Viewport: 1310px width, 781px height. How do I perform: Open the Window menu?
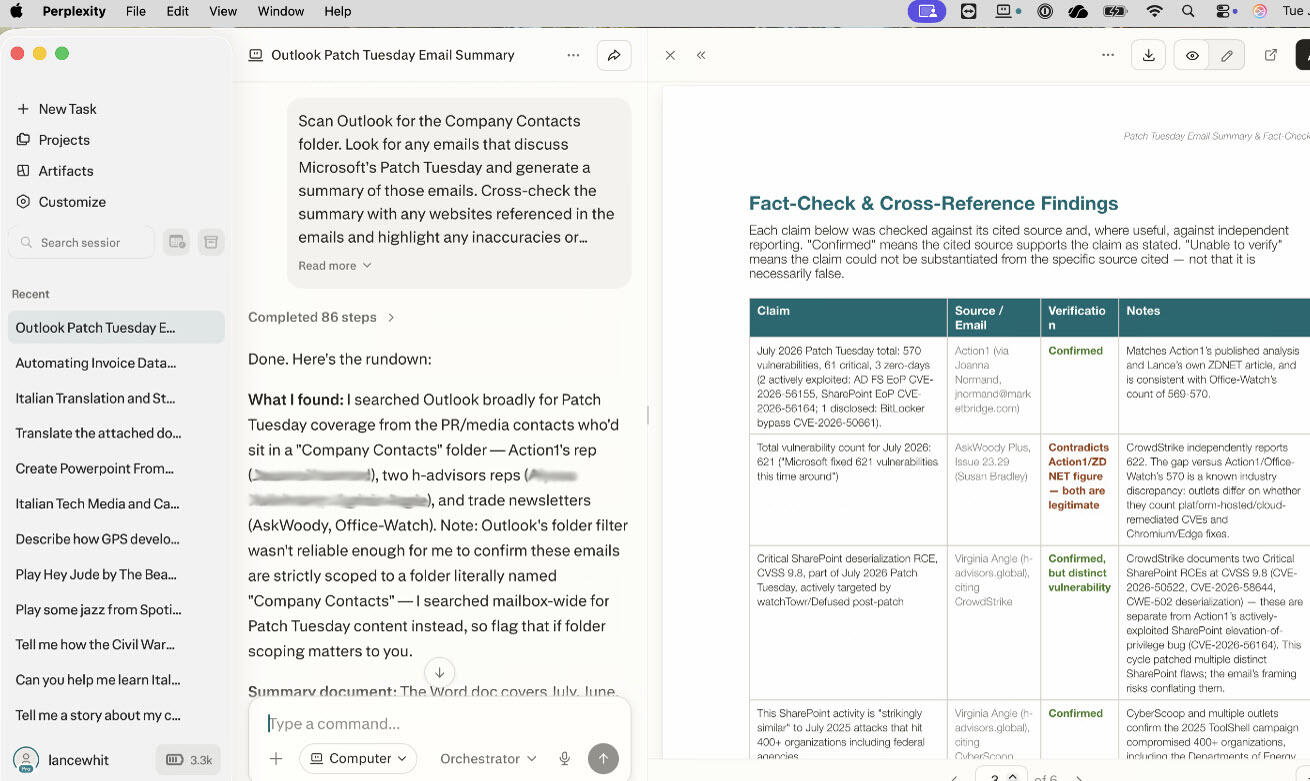pyautogui.click(x=280, y=11)
